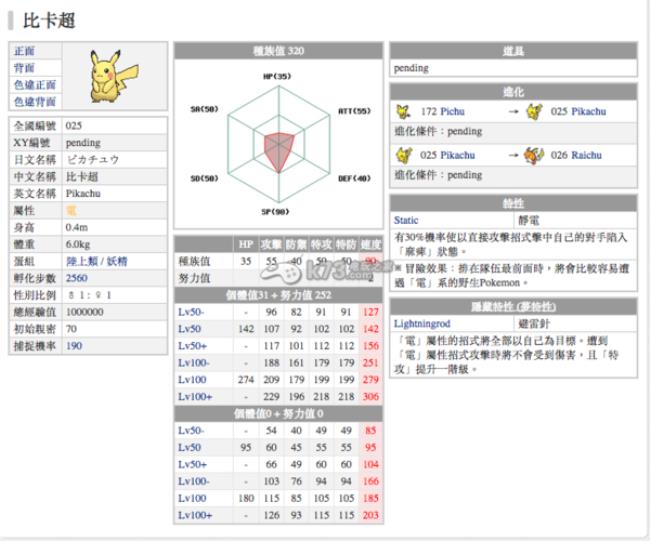Image resolution: width=650 pixels, height=541 pixels.
Task: Click the Lv100- label in the 個體值31 table
Action: (x=194, y=363)
